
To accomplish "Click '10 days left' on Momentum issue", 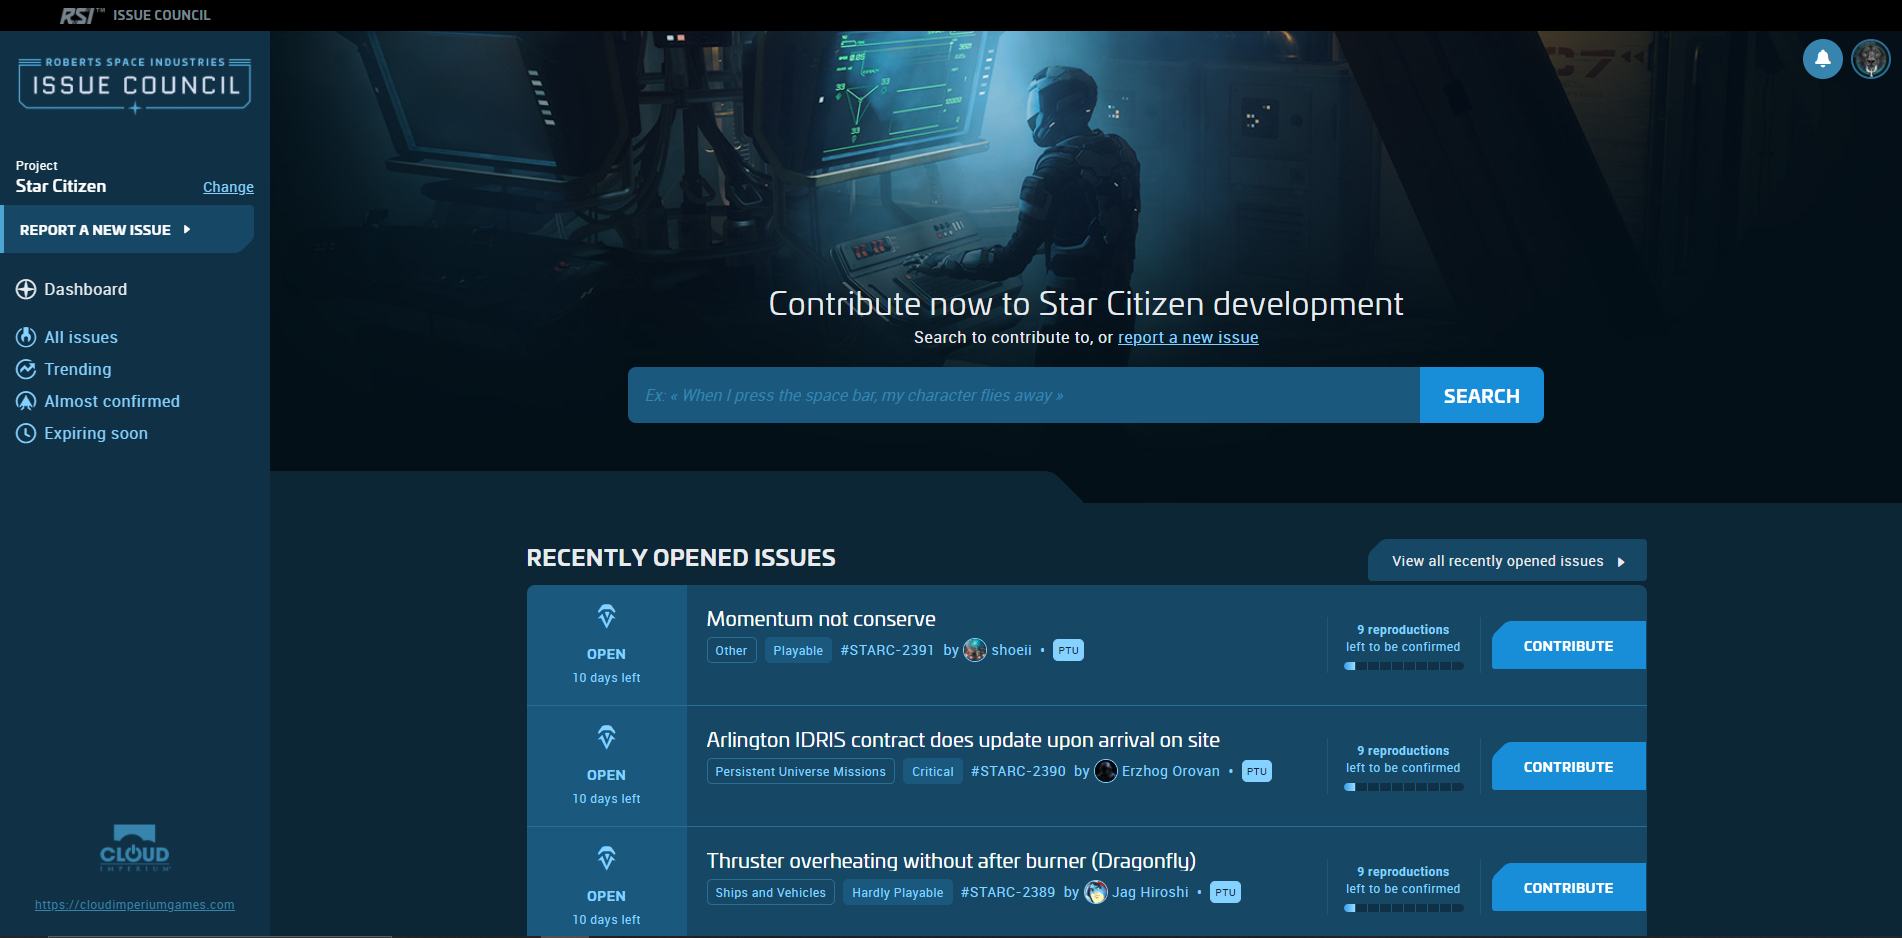I will 606,678.
